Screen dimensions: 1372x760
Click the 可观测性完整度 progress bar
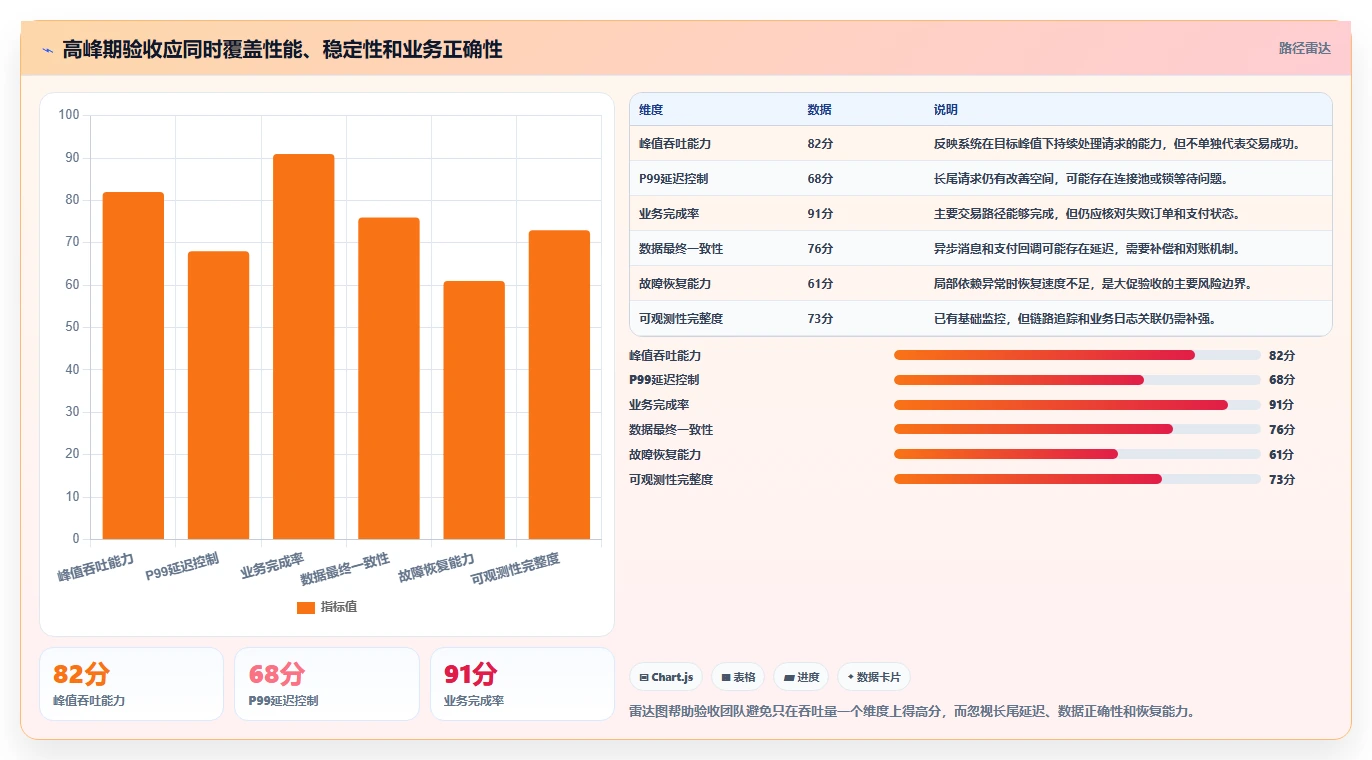click(x=1077, y=479)
